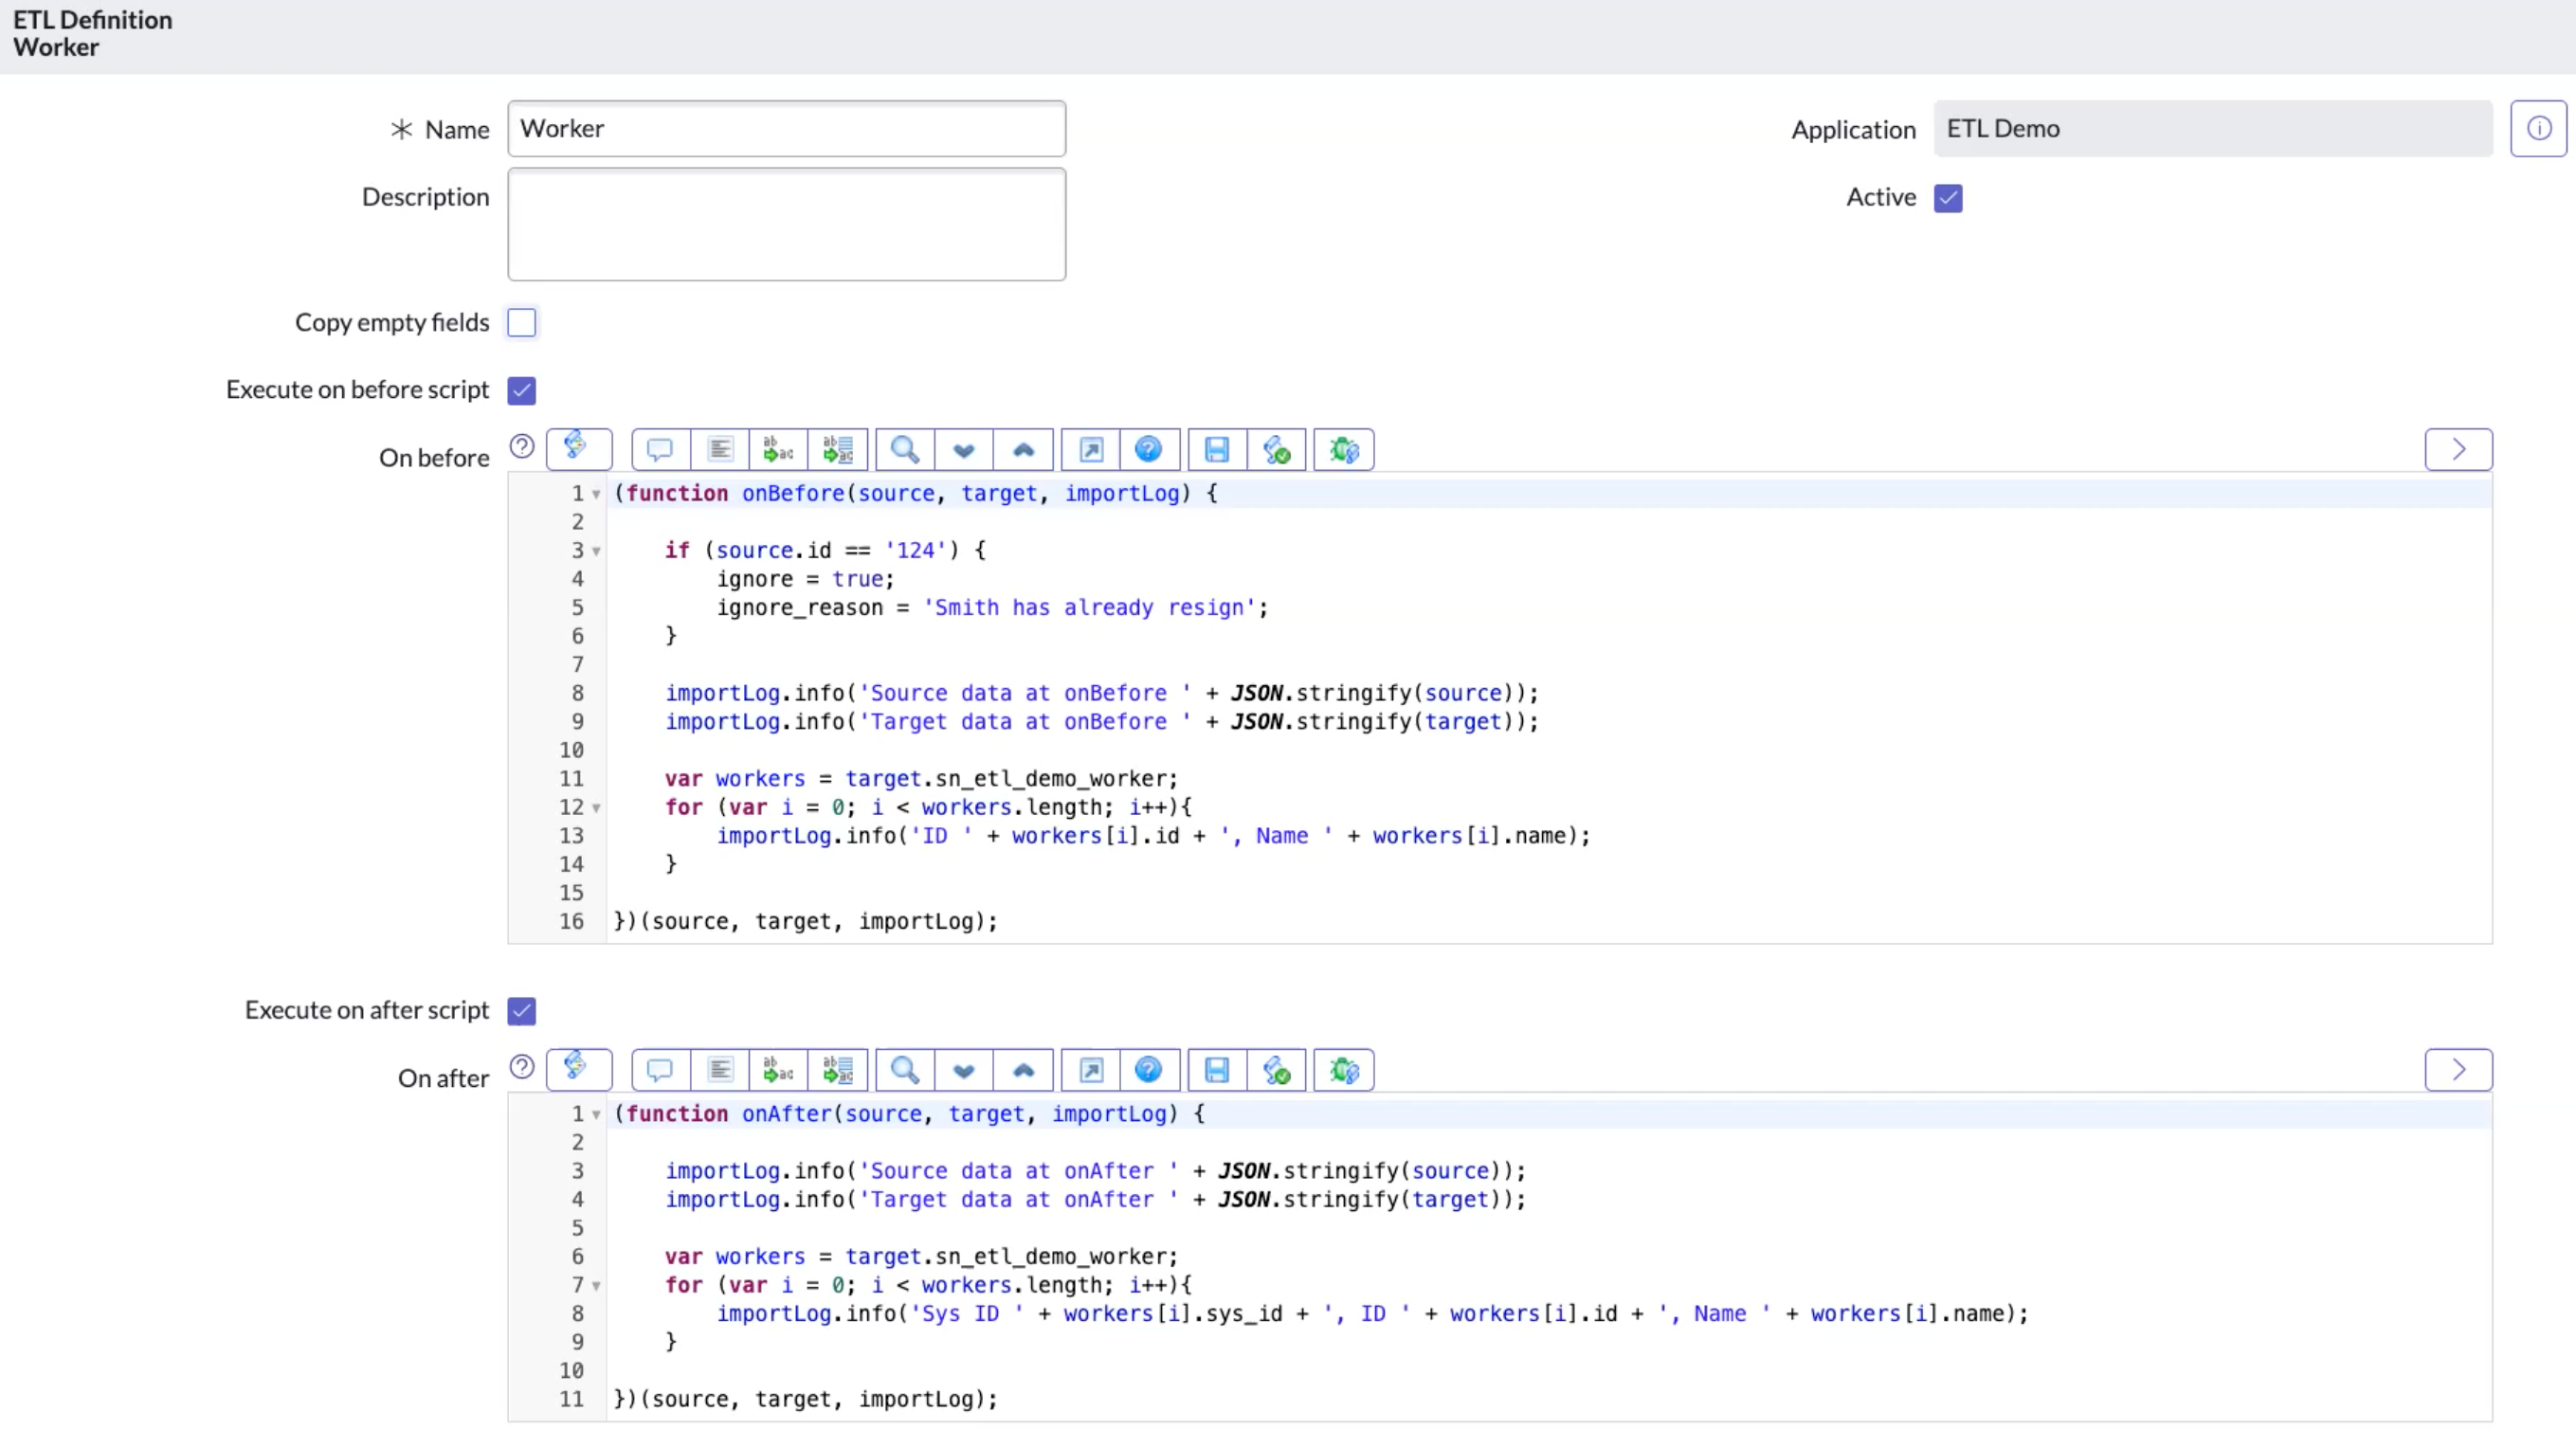Format code in On before script
Viewport: 2576px width, 1448px height.
pos(720,450)
